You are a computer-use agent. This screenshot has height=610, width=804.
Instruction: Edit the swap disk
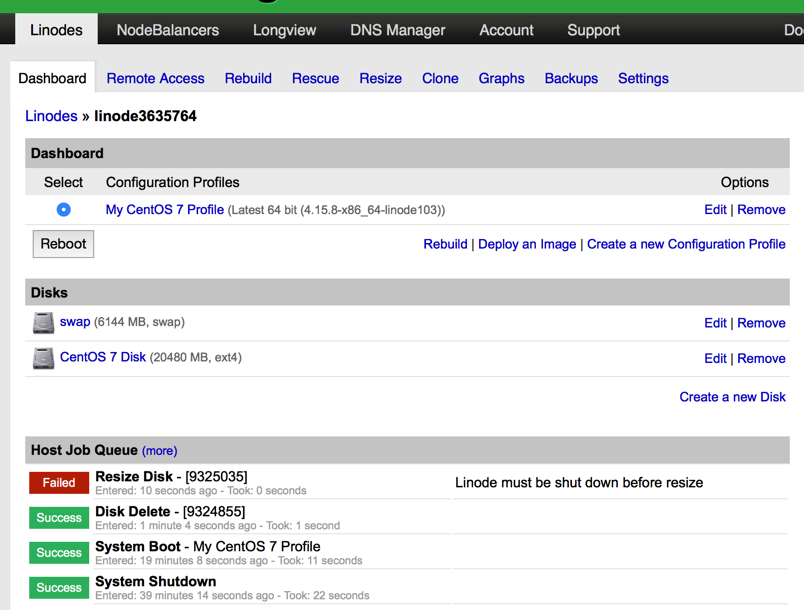pyautogui.click(x=715, y=323)
